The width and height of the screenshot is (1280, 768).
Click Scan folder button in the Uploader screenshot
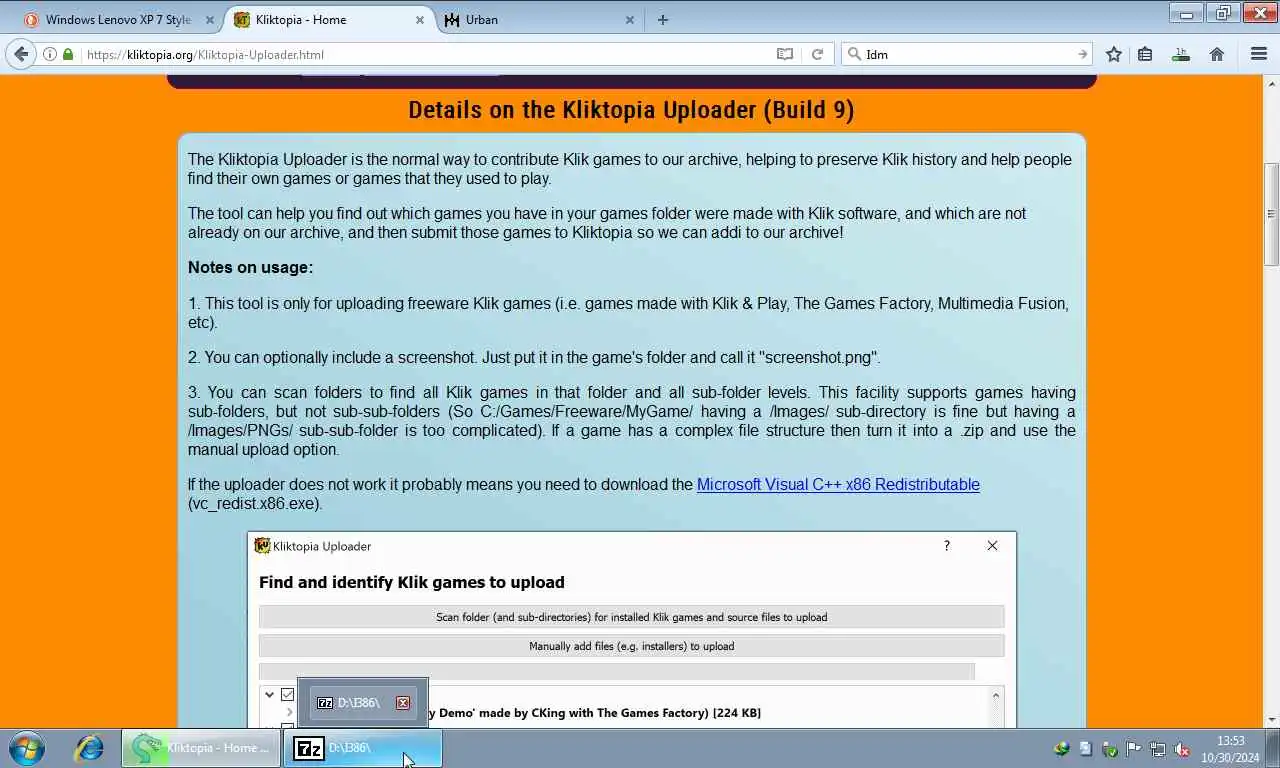(x=631, y=617)
